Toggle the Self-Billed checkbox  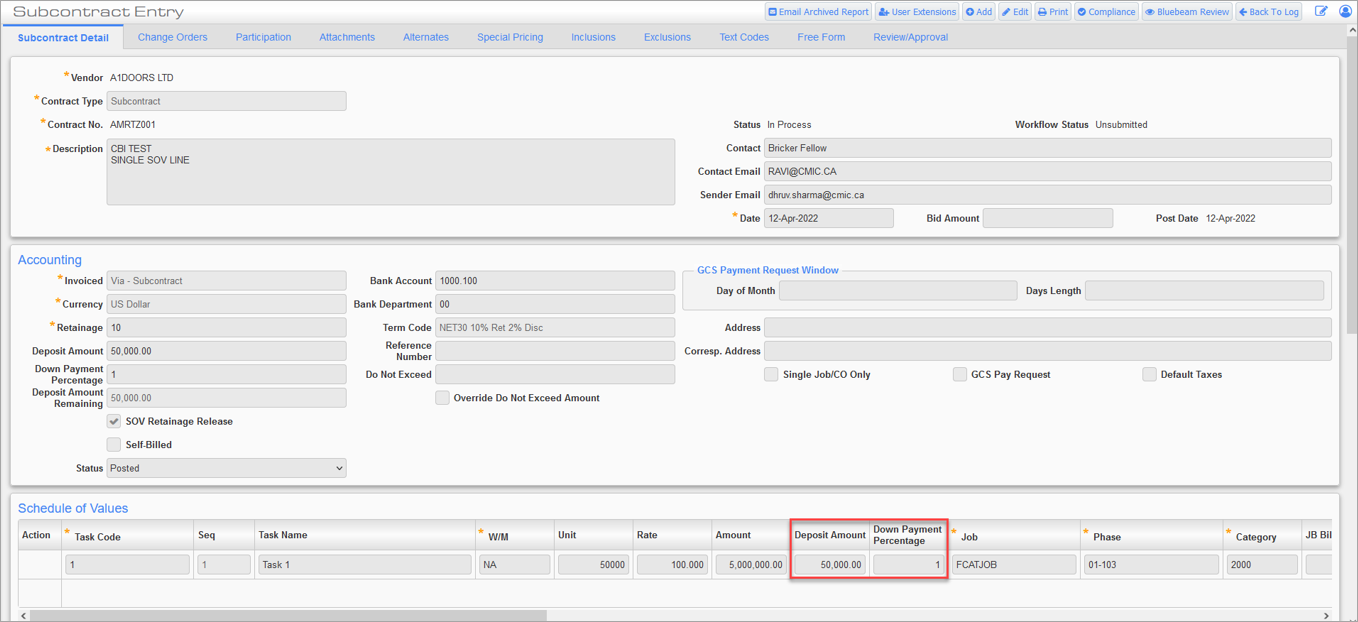tap(114, 444)
